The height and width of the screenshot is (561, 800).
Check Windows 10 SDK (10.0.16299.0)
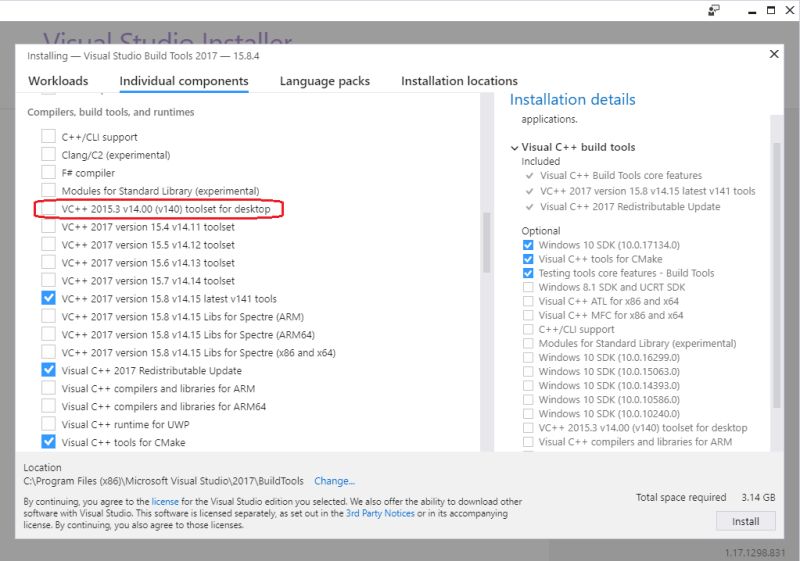(528, 358)
